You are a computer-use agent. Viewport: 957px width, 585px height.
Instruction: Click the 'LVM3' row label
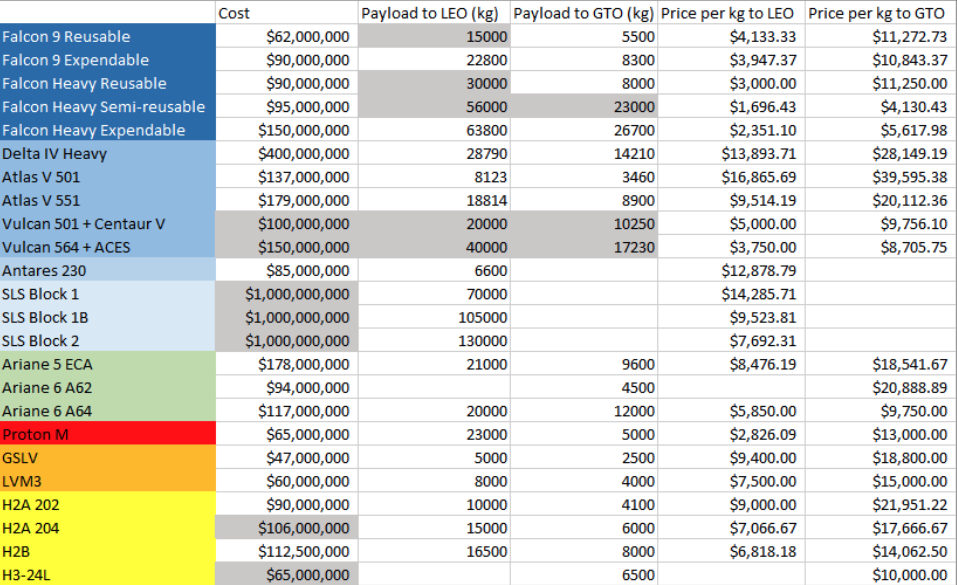[108, 481]
